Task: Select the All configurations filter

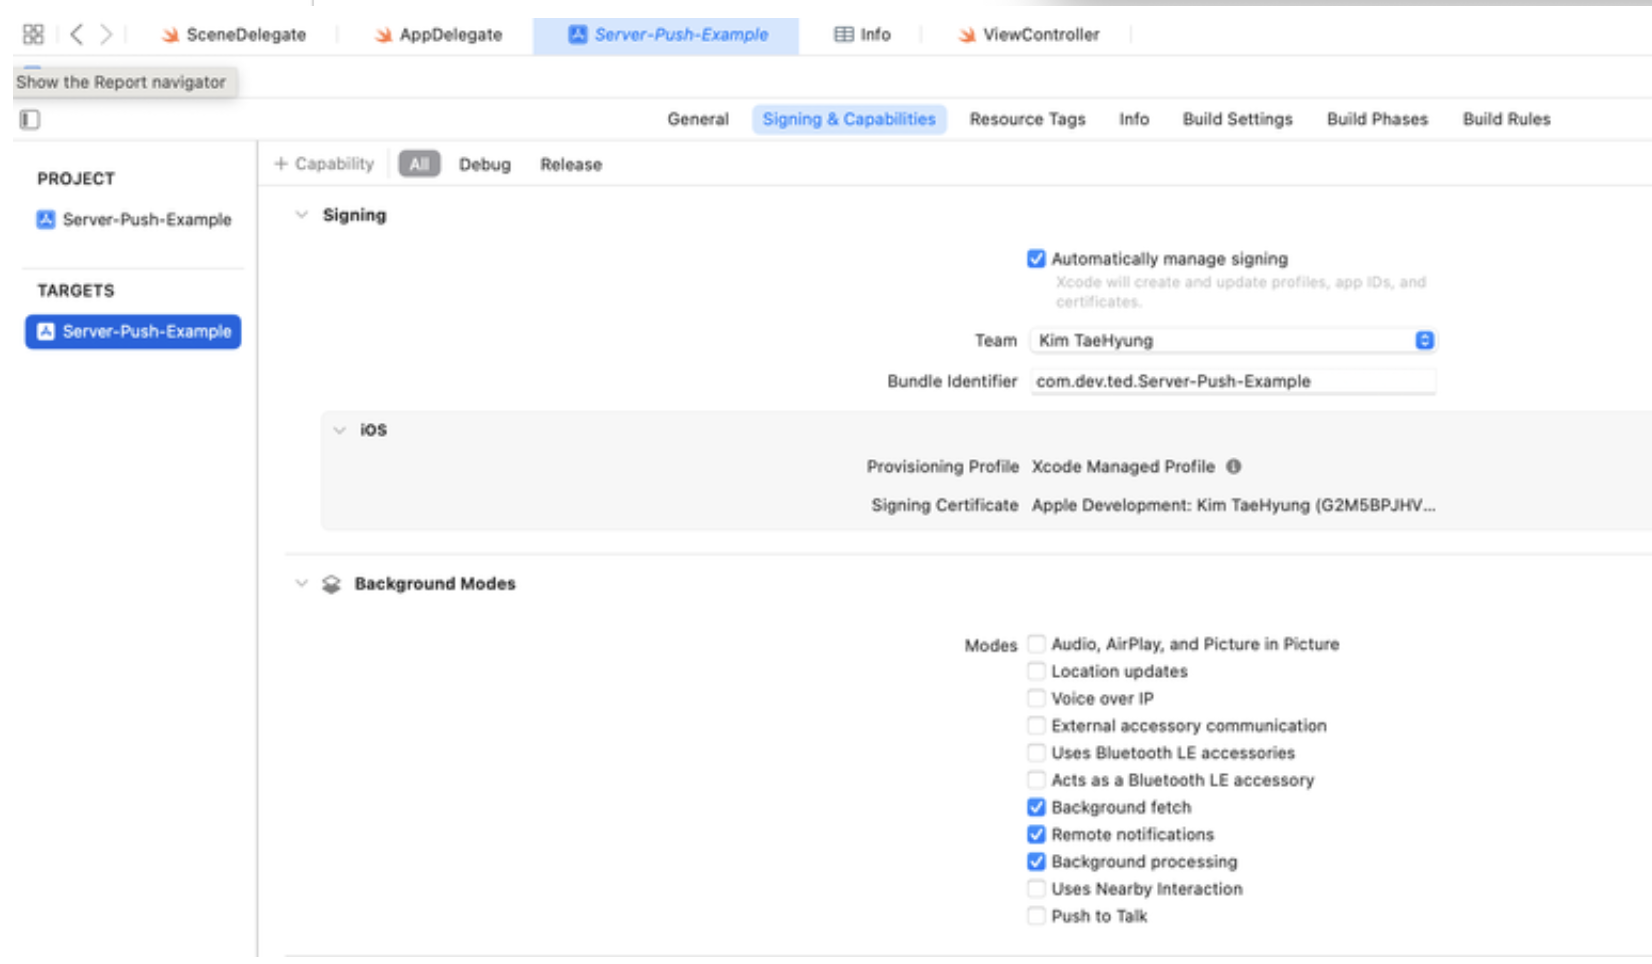Action: 419,164
